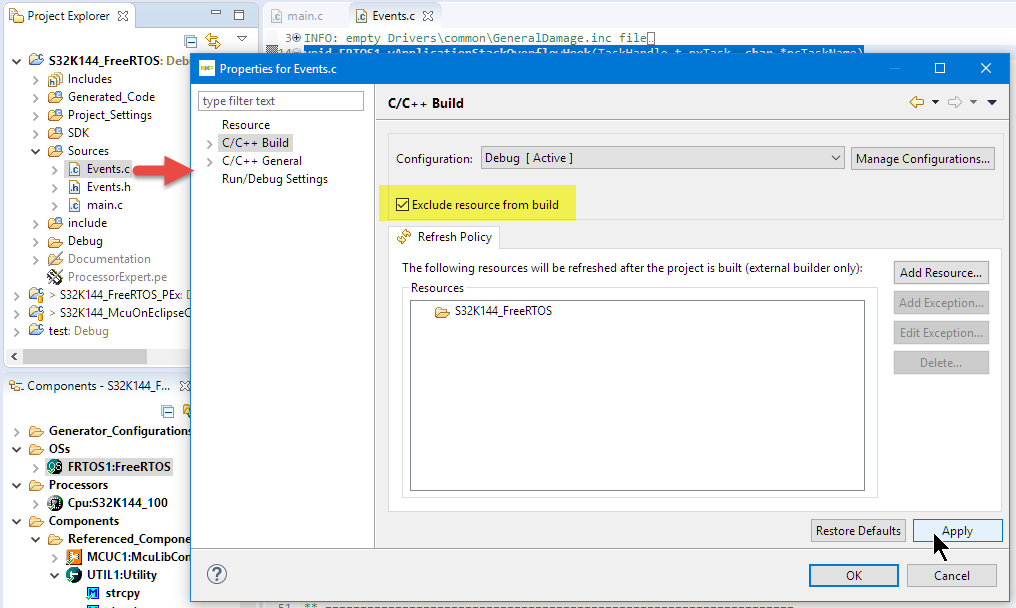
Task: Switch to the main.c editor tab
Action: (304, 16)
